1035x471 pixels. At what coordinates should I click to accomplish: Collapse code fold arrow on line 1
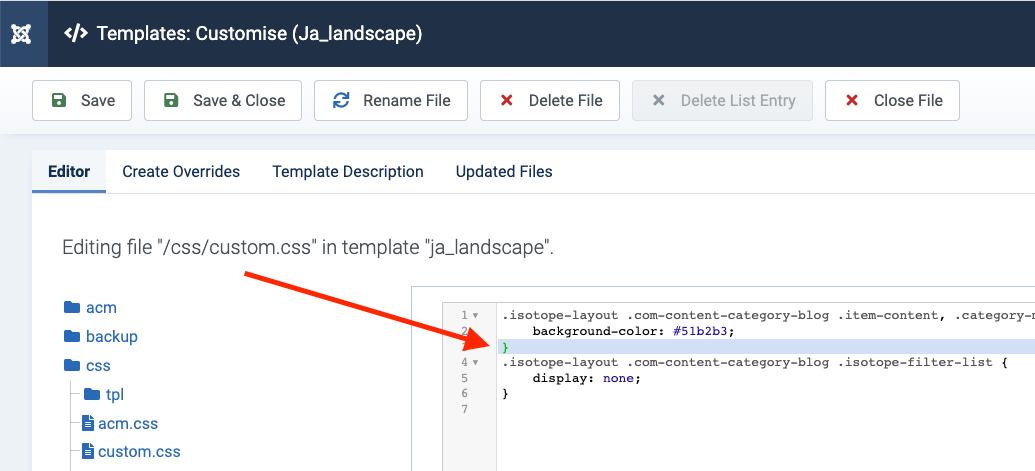[475, 315]
